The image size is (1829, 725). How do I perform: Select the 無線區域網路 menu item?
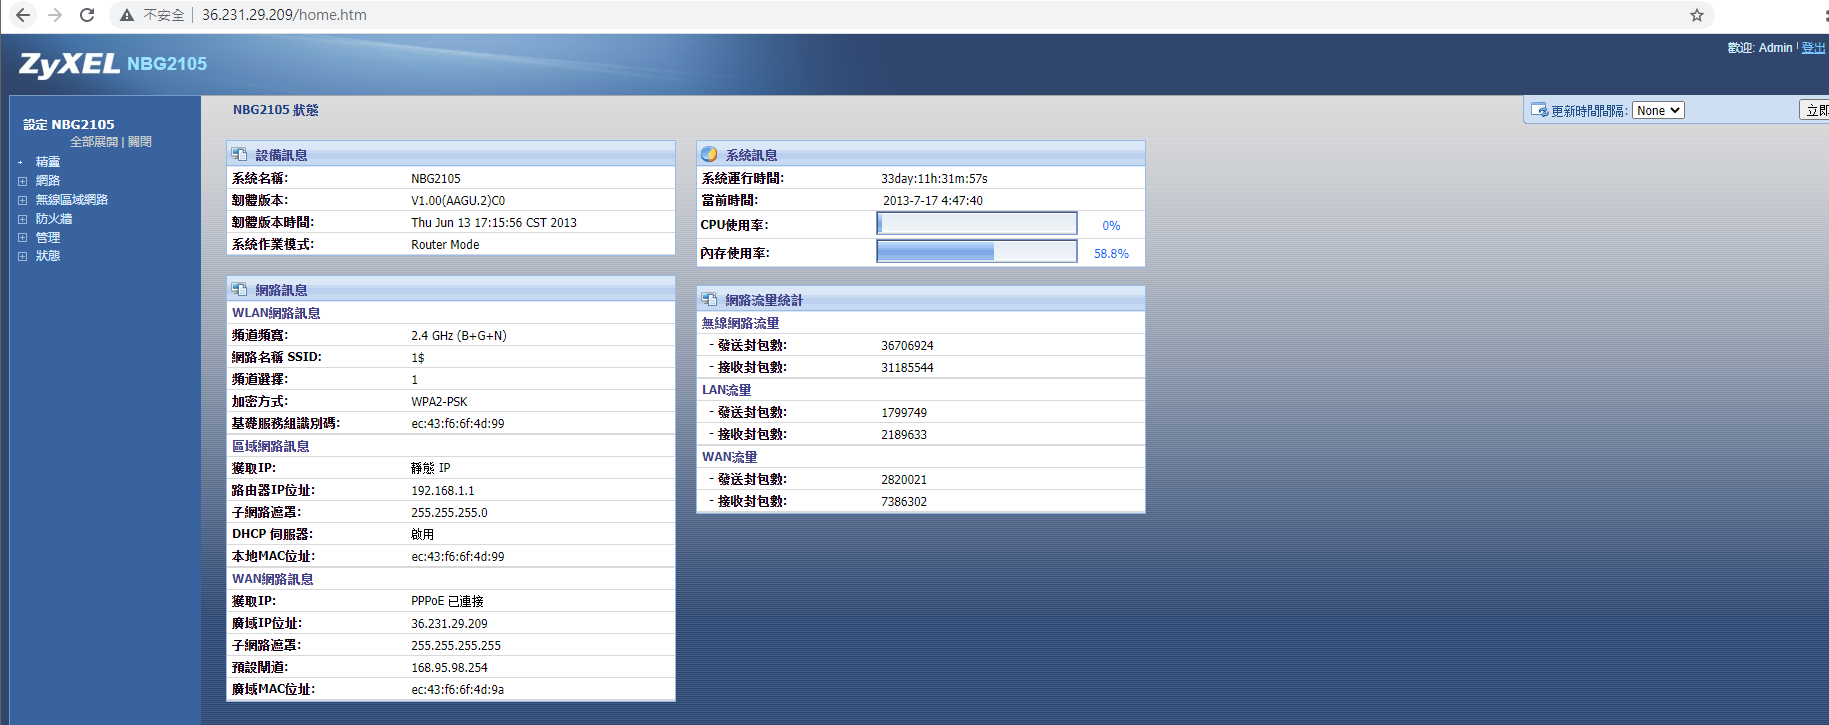(72, 200)
